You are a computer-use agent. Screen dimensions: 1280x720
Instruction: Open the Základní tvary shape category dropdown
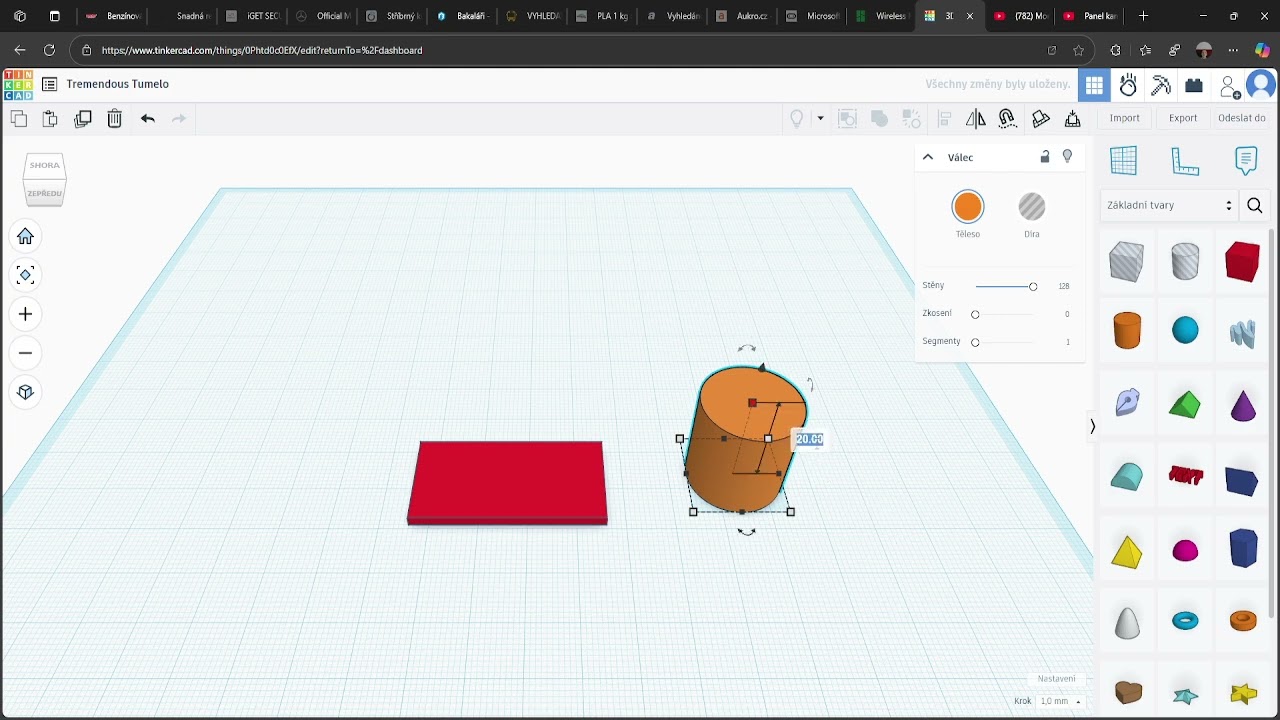point(1169,205)
